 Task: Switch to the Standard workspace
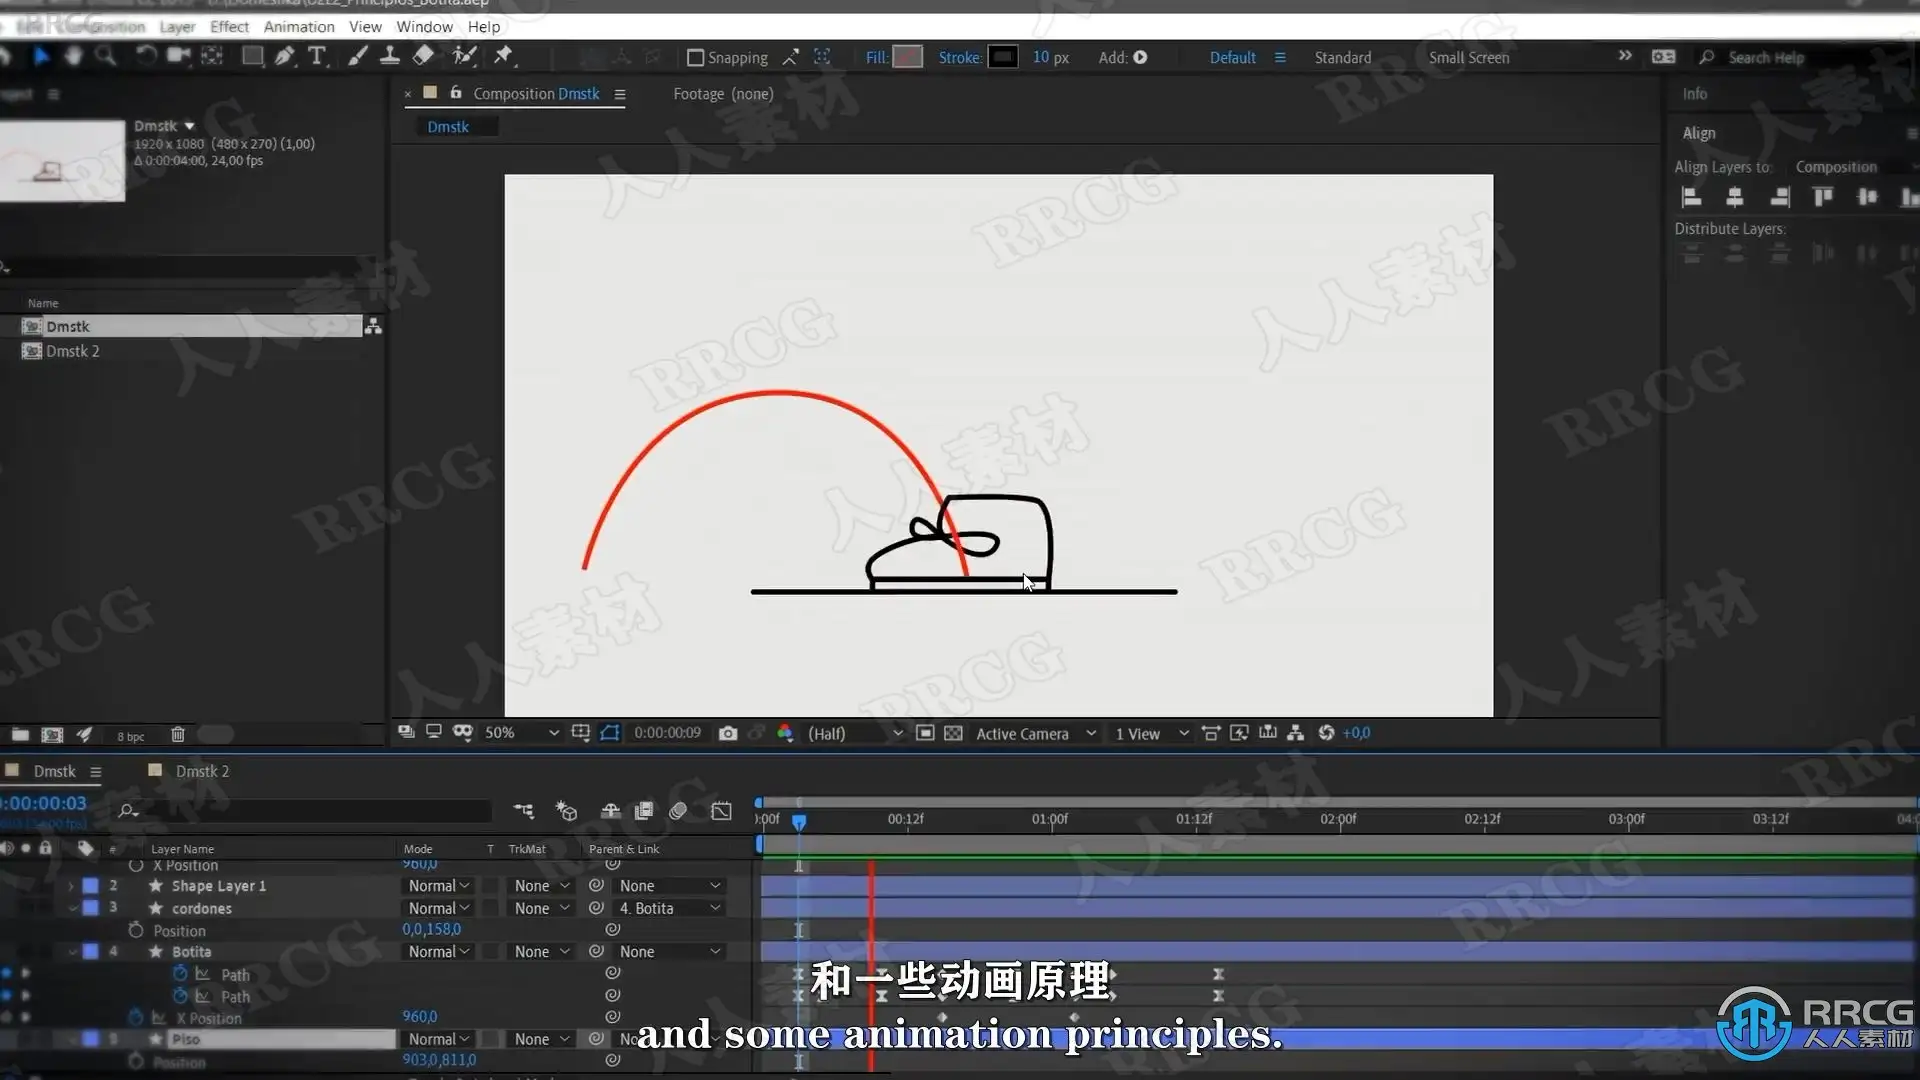click(1342, 58)
